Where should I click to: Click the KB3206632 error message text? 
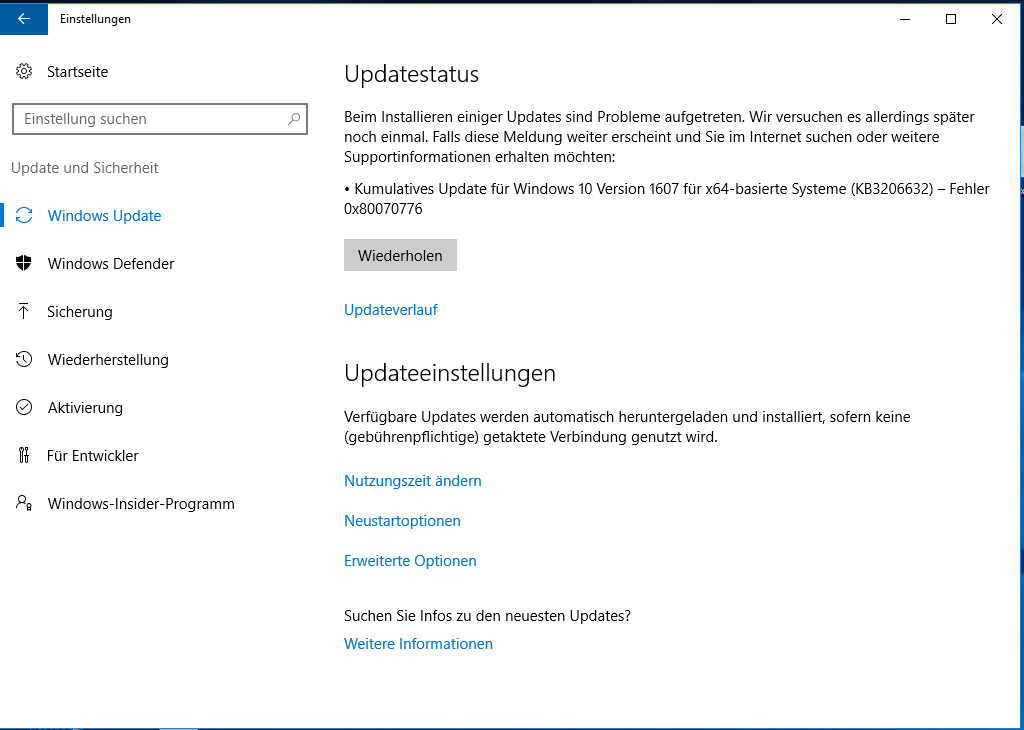pyautogui.click(x=667, y=198)
